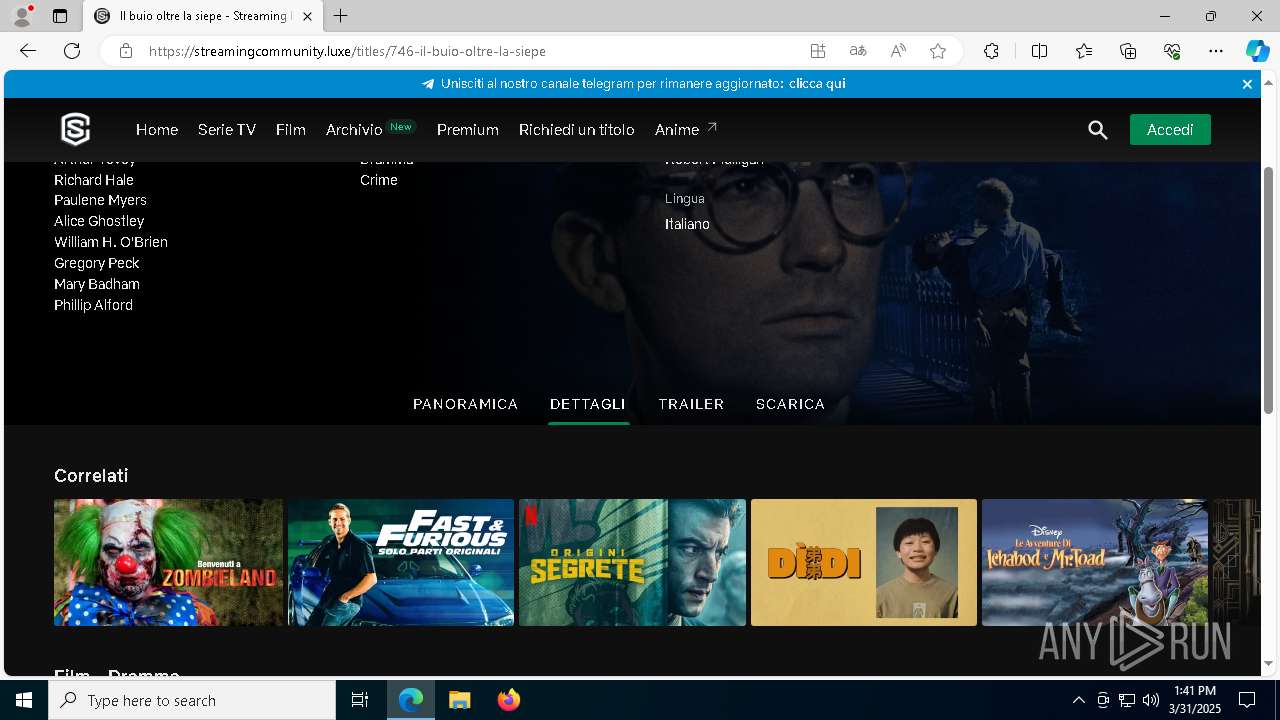The height and width of the screenshot is (720, 1280).
Task: Open the Premium page
Action: [x=468, y=130]
